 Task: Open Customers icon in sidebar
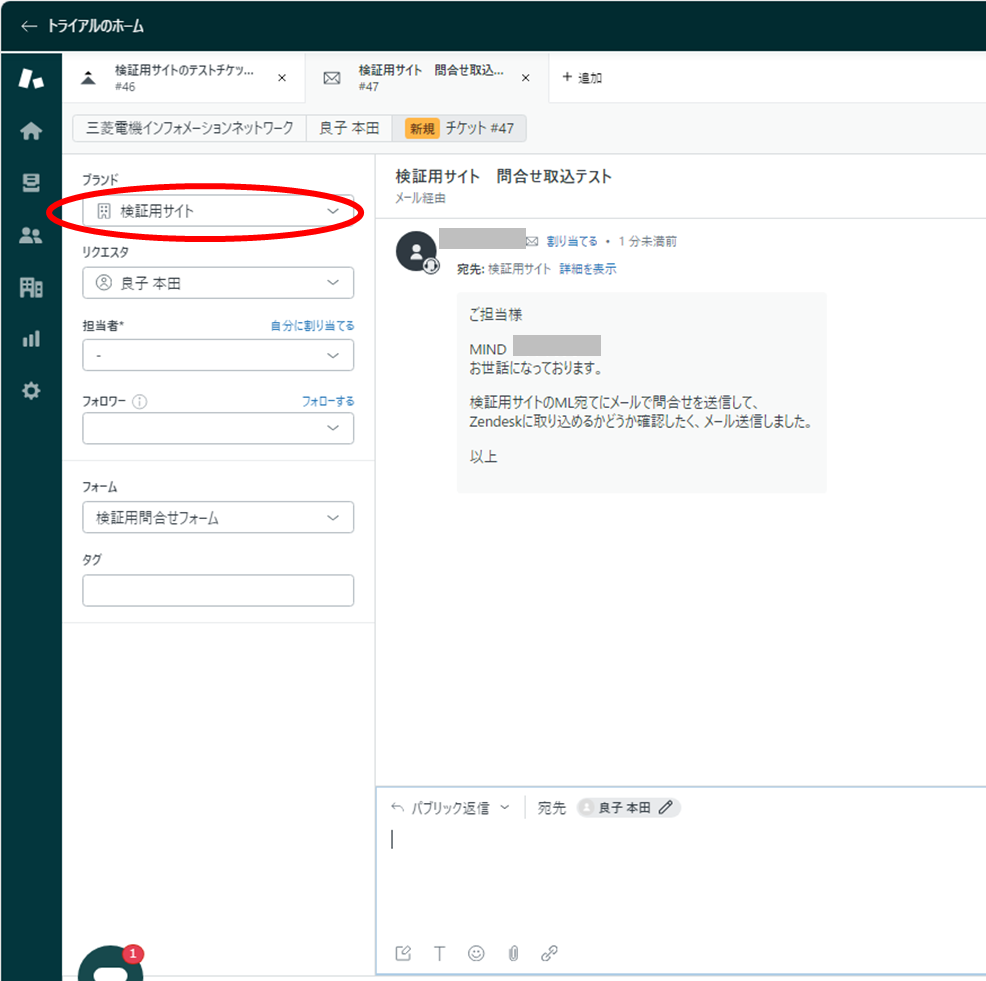tap(31, 236)
